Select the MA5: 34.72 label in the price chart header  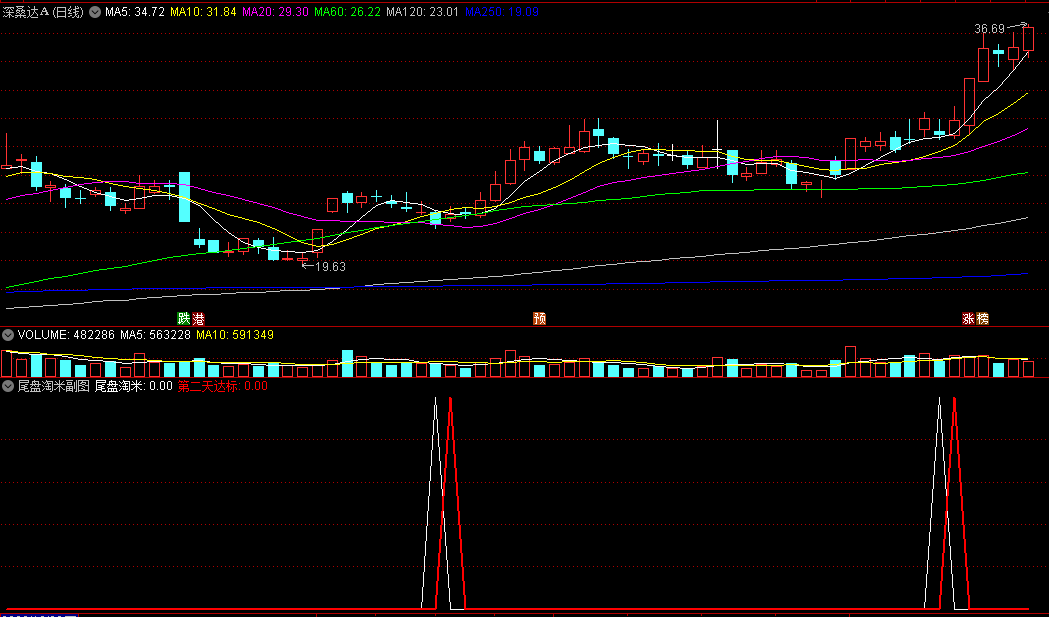coord(134,12)
